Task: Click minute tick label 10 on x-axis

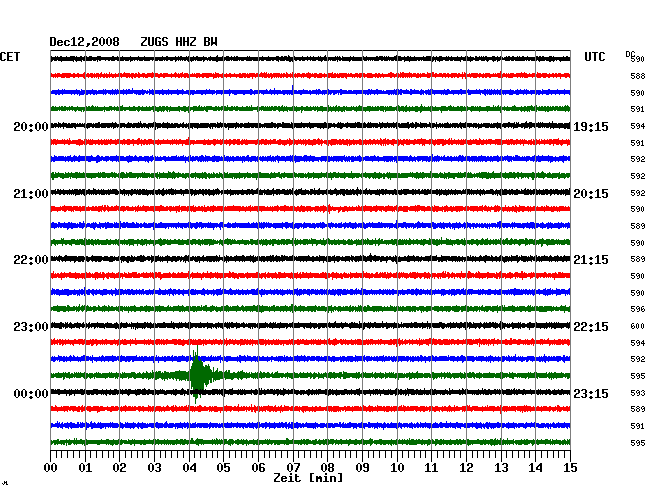Action: coord(397,468)
